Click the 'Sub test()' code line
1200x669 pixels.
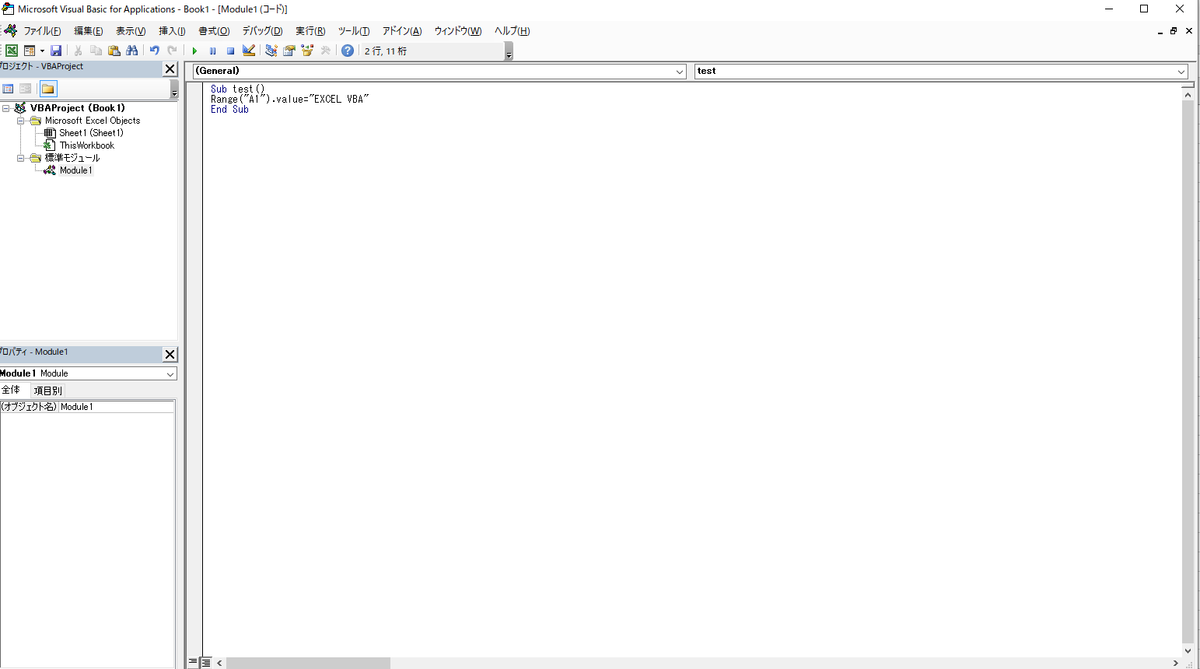click(238, 89)
